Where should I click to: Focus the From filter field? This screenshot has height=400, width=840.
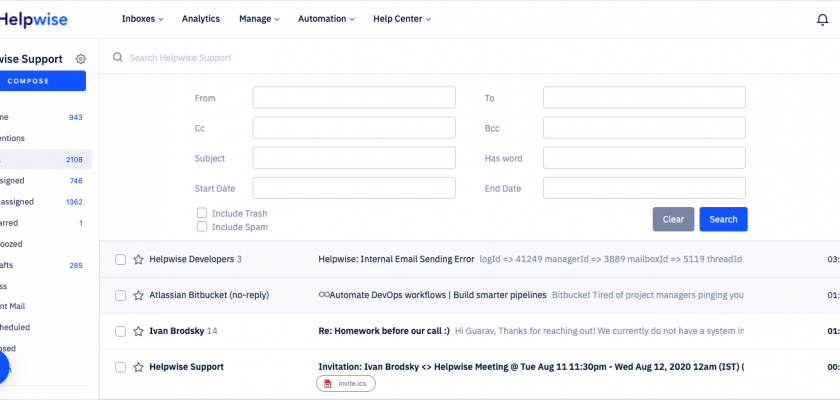click(354, 97)
